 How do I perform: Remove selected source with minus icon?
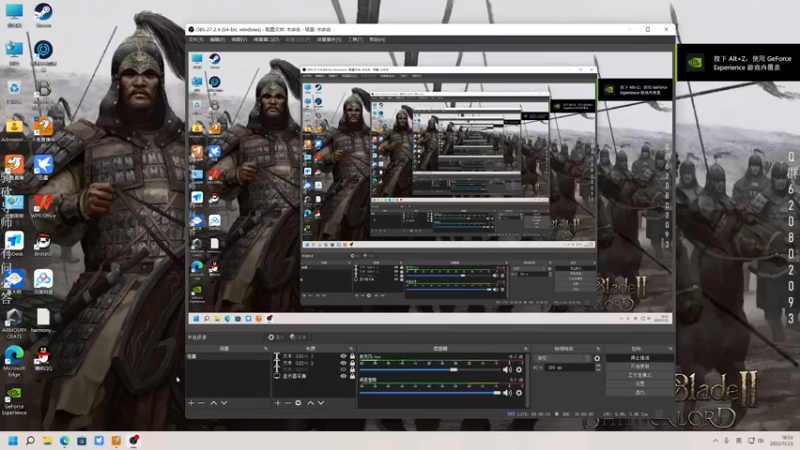(x=288, y=403)
